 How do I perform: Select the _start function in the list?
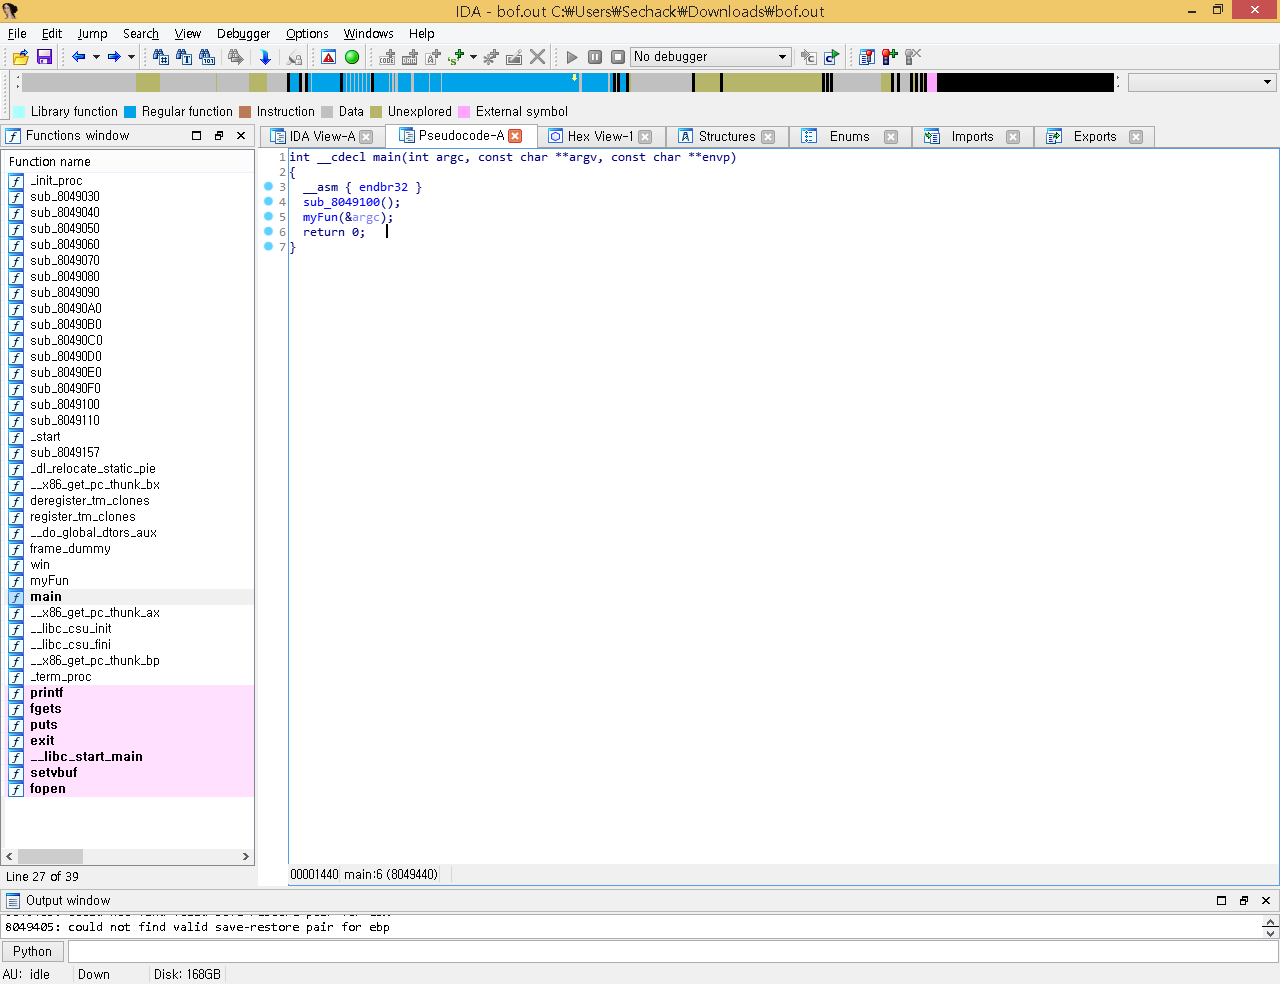click(130, 437)
